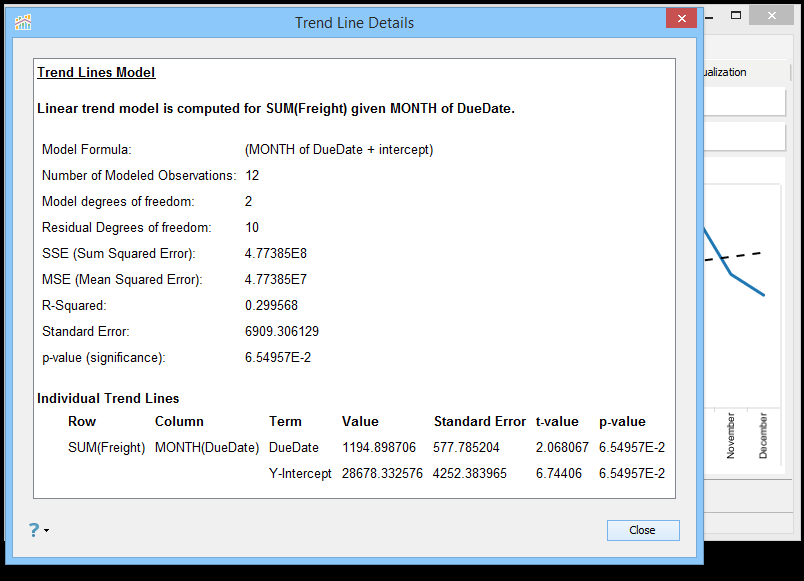Click the Y-Intercept term label
Viewport: 804px width, 581px height.
pos(300,473)
